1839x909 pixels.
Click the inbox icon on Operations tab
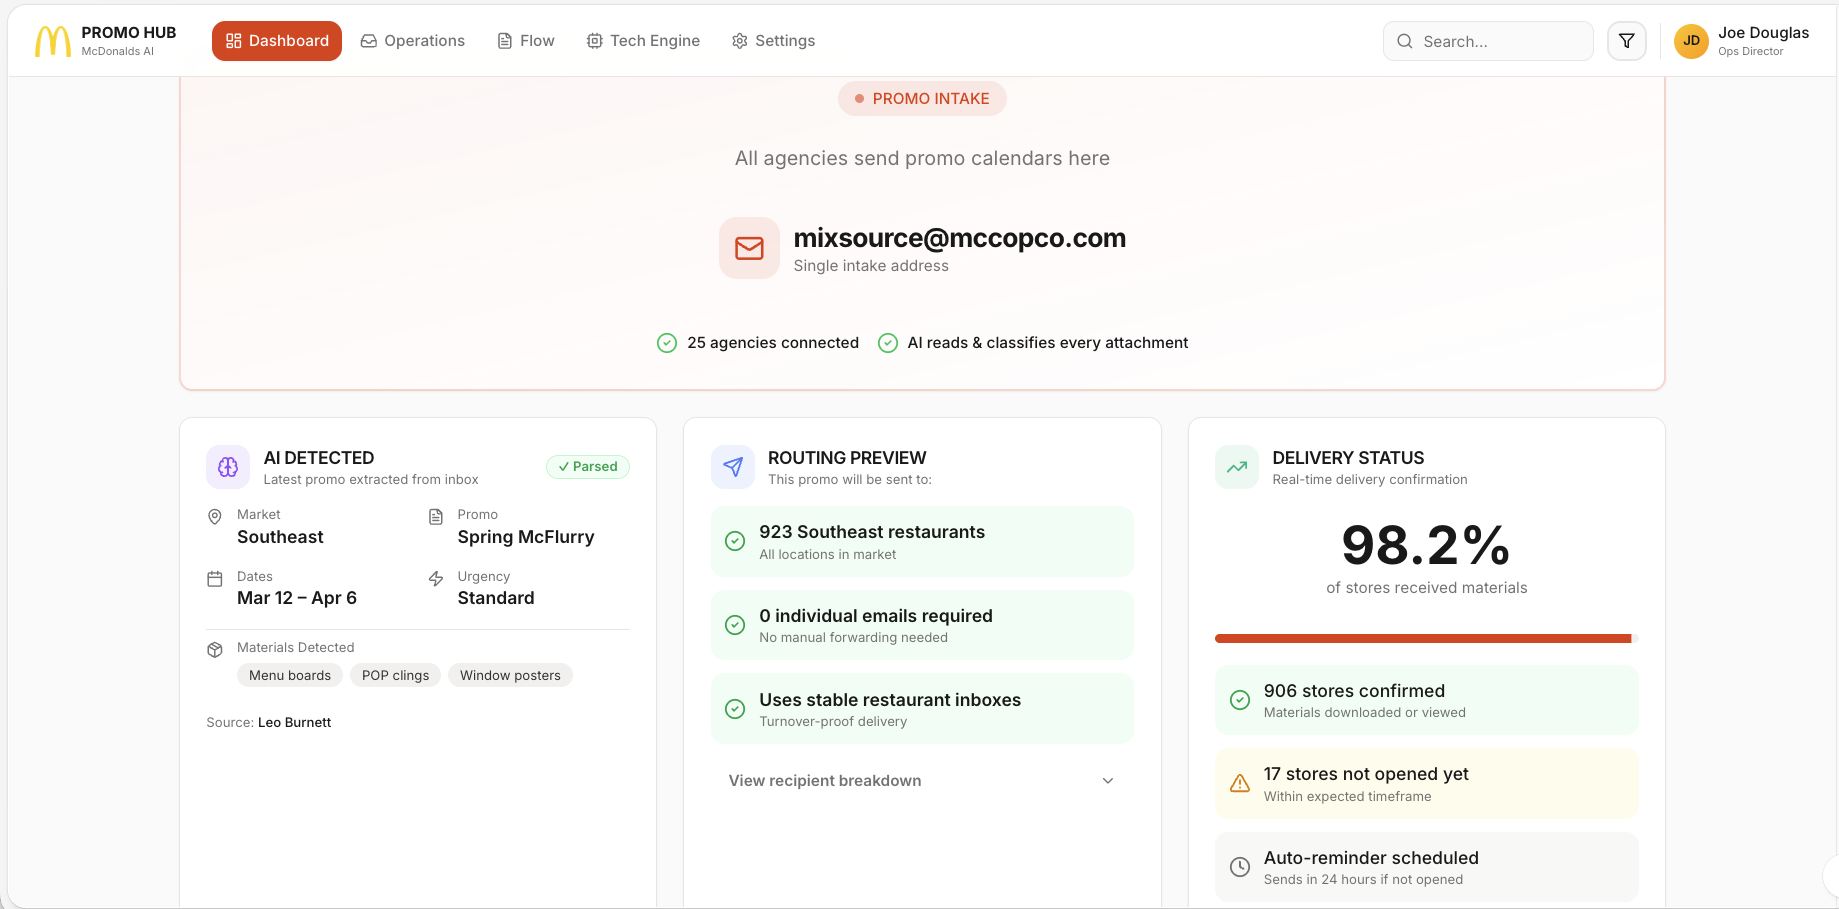click(369, 41)
